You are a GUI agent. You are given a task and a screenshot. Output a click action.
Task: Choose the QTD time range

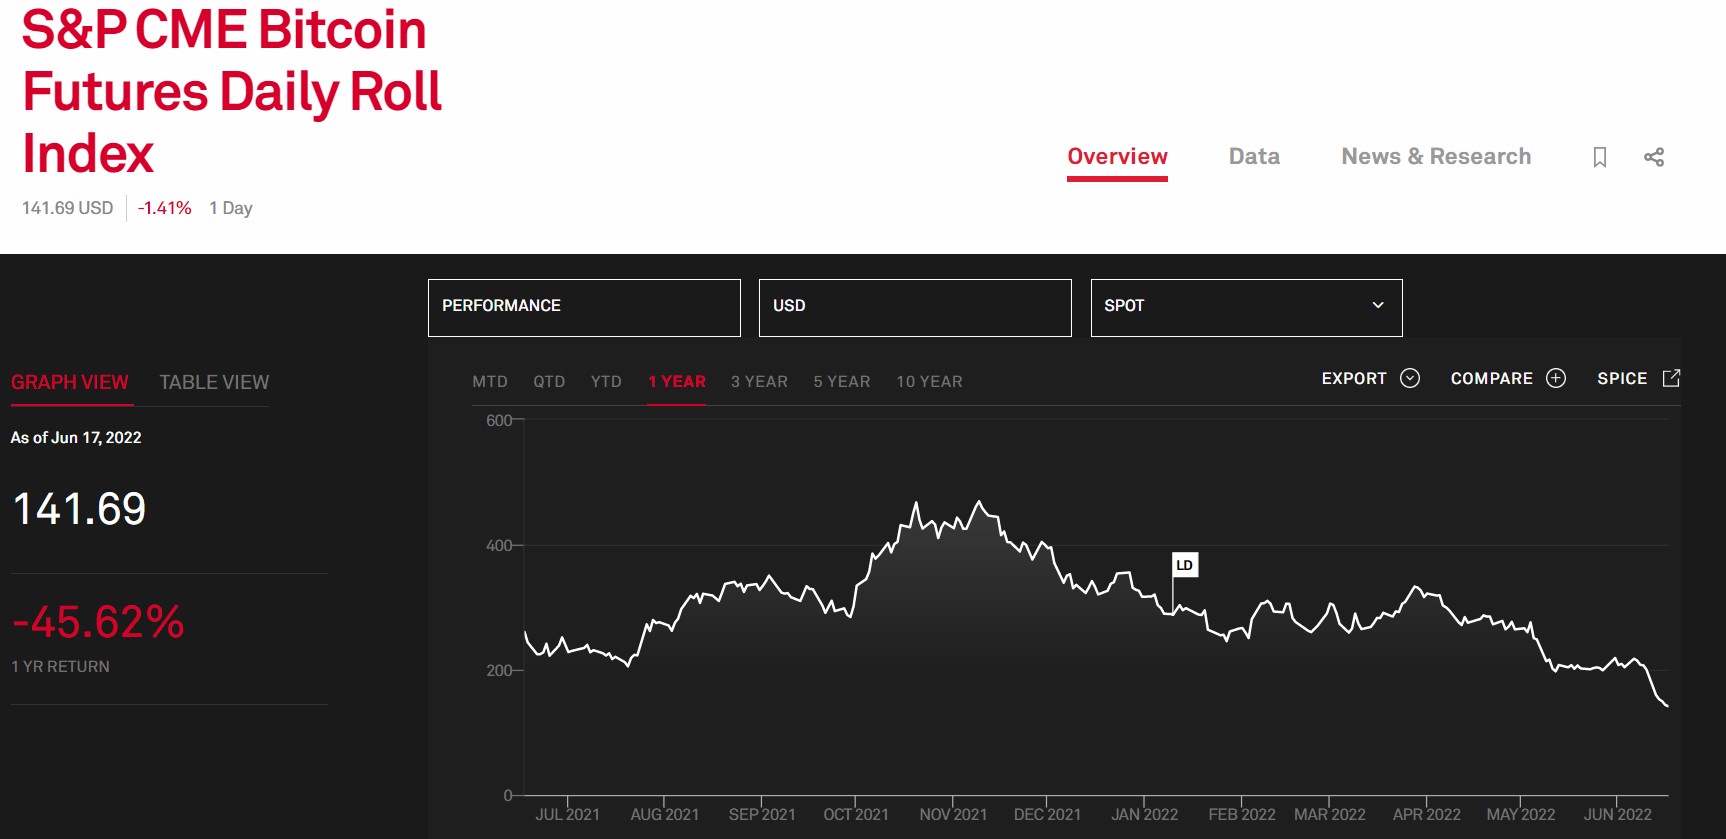click(549, 382)
